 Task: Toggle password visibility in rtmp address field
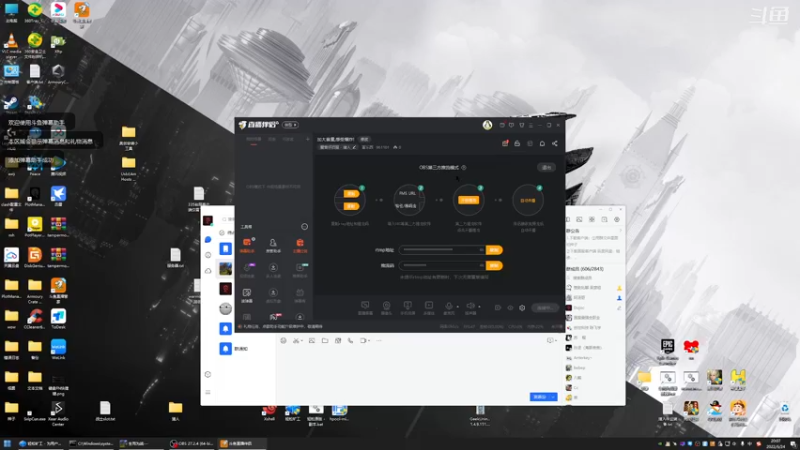tap(481, 250)
